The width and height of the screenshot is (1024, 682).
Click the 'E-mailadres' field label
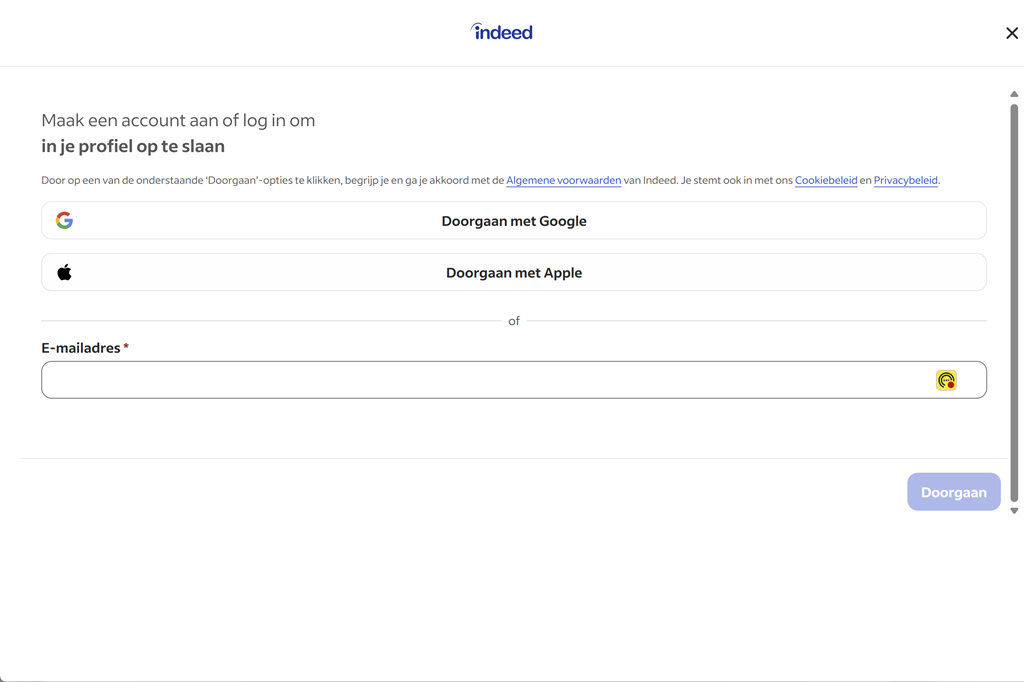[x=80, y=348]
